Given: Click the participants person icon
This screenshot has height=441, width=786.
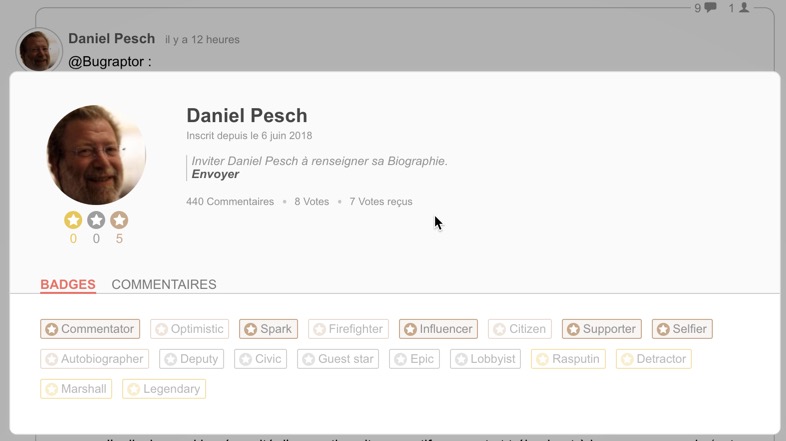Looking at the screenshot, I should 744,7.
